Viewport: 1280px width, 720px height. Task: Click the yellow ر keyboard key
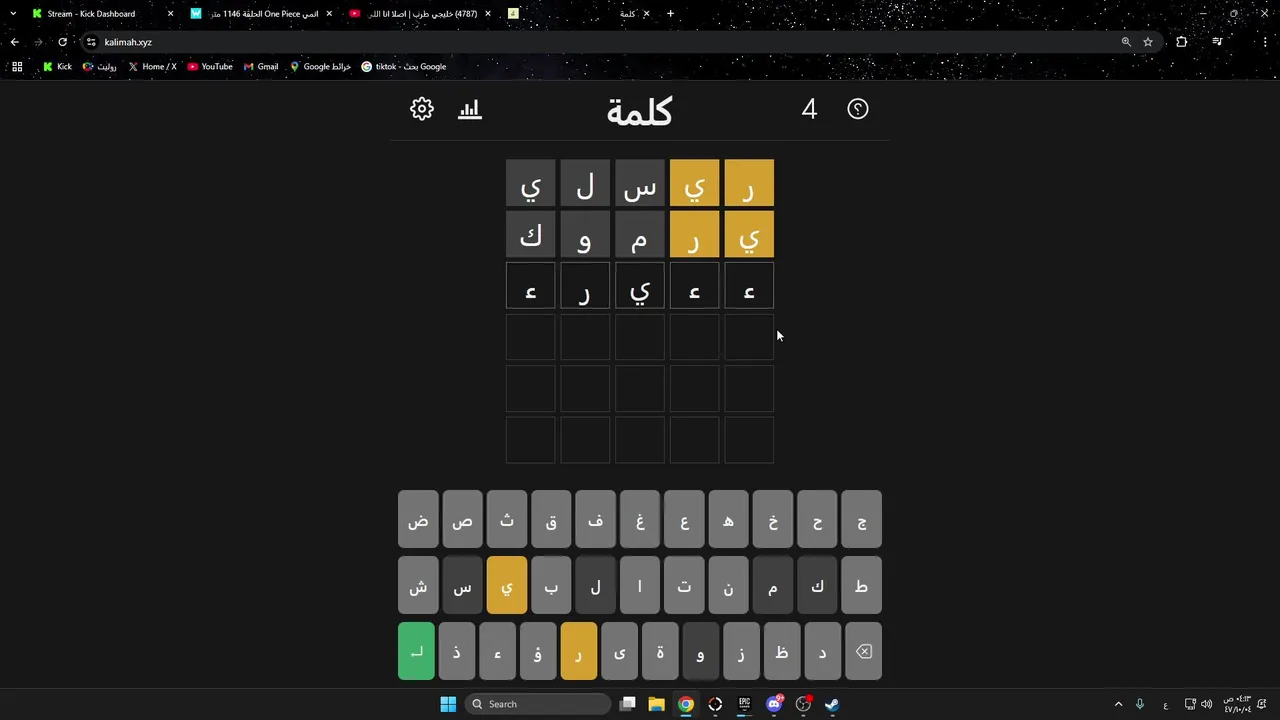(x=579, y=651)
